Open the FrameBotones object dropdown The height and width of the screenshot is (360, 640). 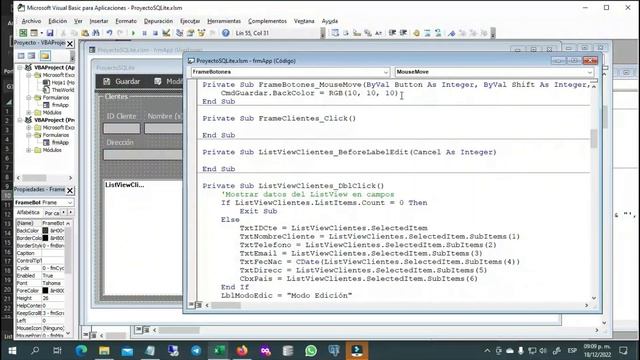(385, 72)
